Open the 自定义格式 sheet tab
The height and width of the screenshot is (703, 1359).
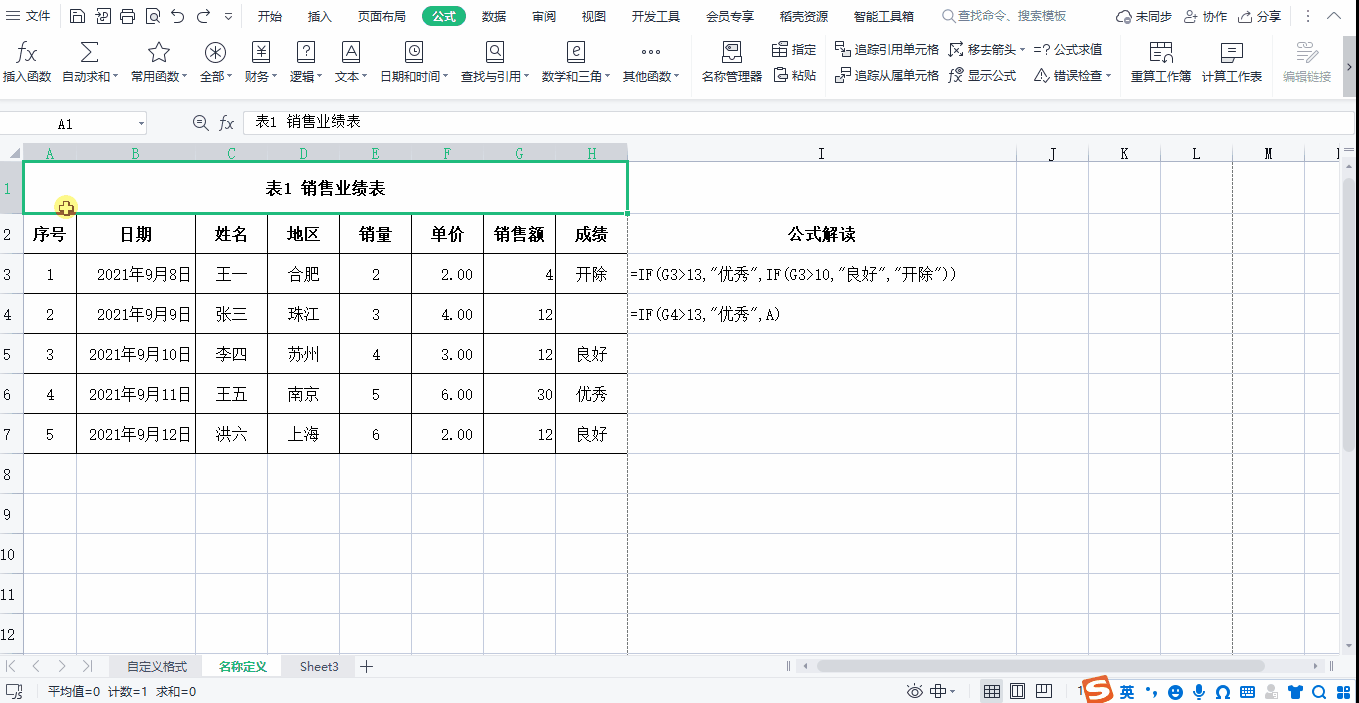click(x=156, y=666)
